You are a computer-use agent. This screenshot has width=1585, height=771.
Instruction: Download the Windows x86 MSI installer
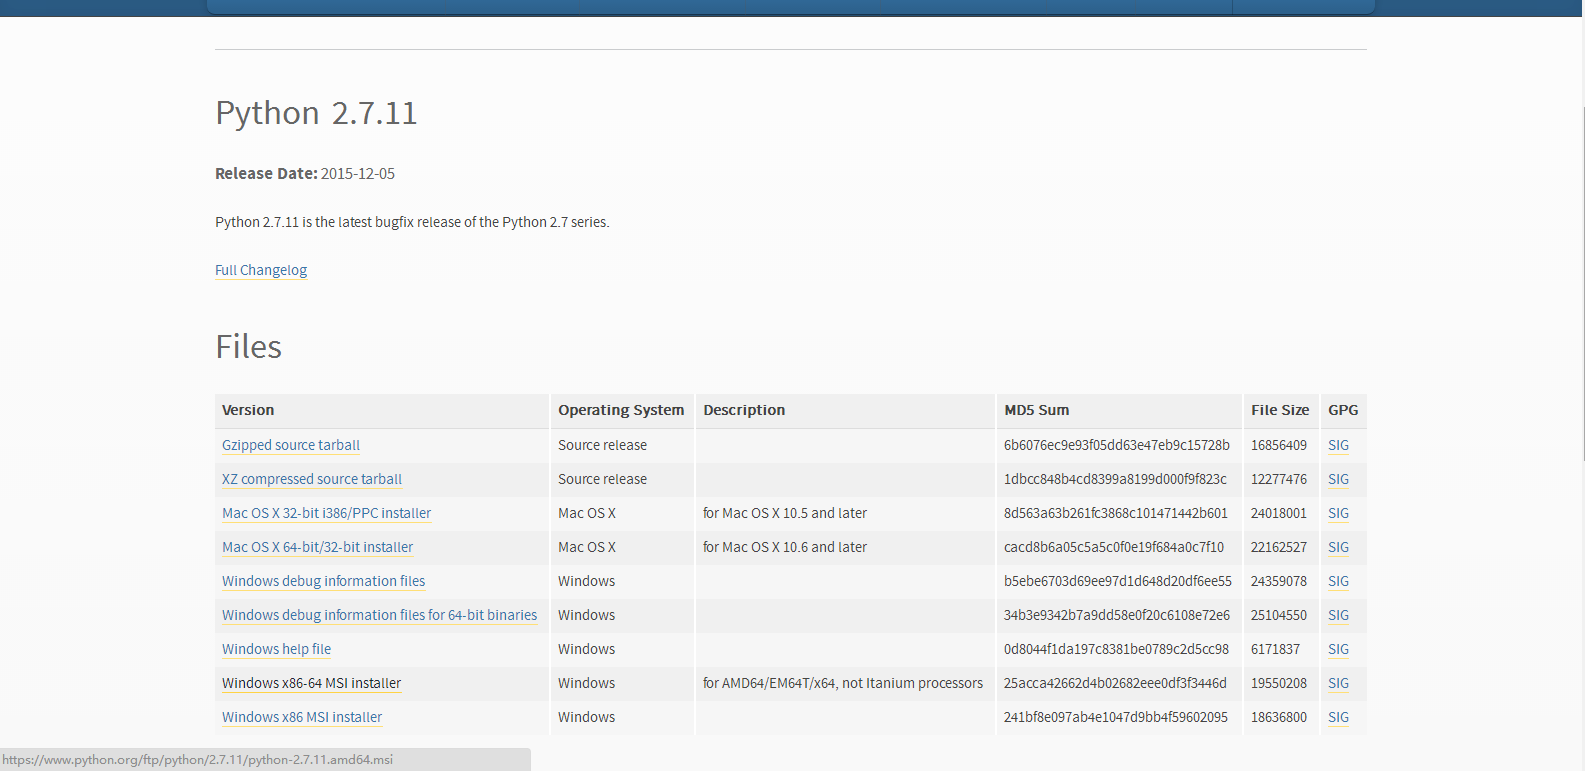(x=302, y=717)
